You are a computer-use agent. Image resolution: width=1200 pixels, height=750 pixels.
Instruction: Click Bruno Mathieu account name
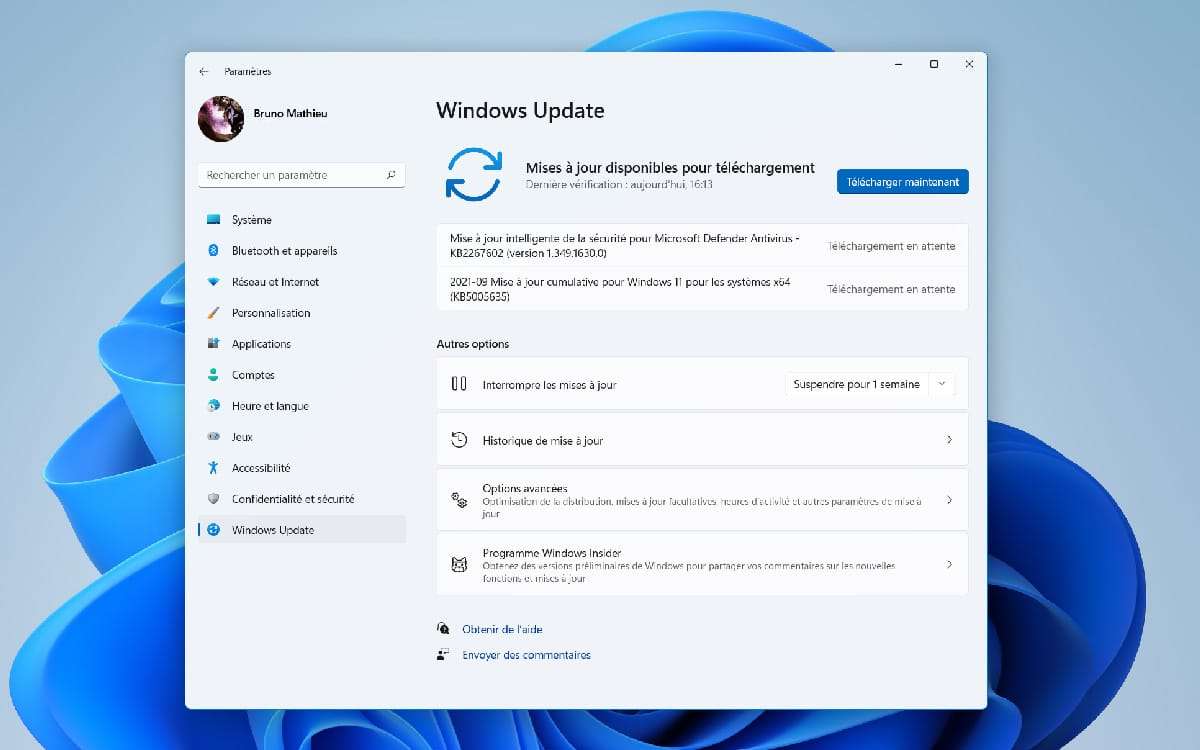290,114
